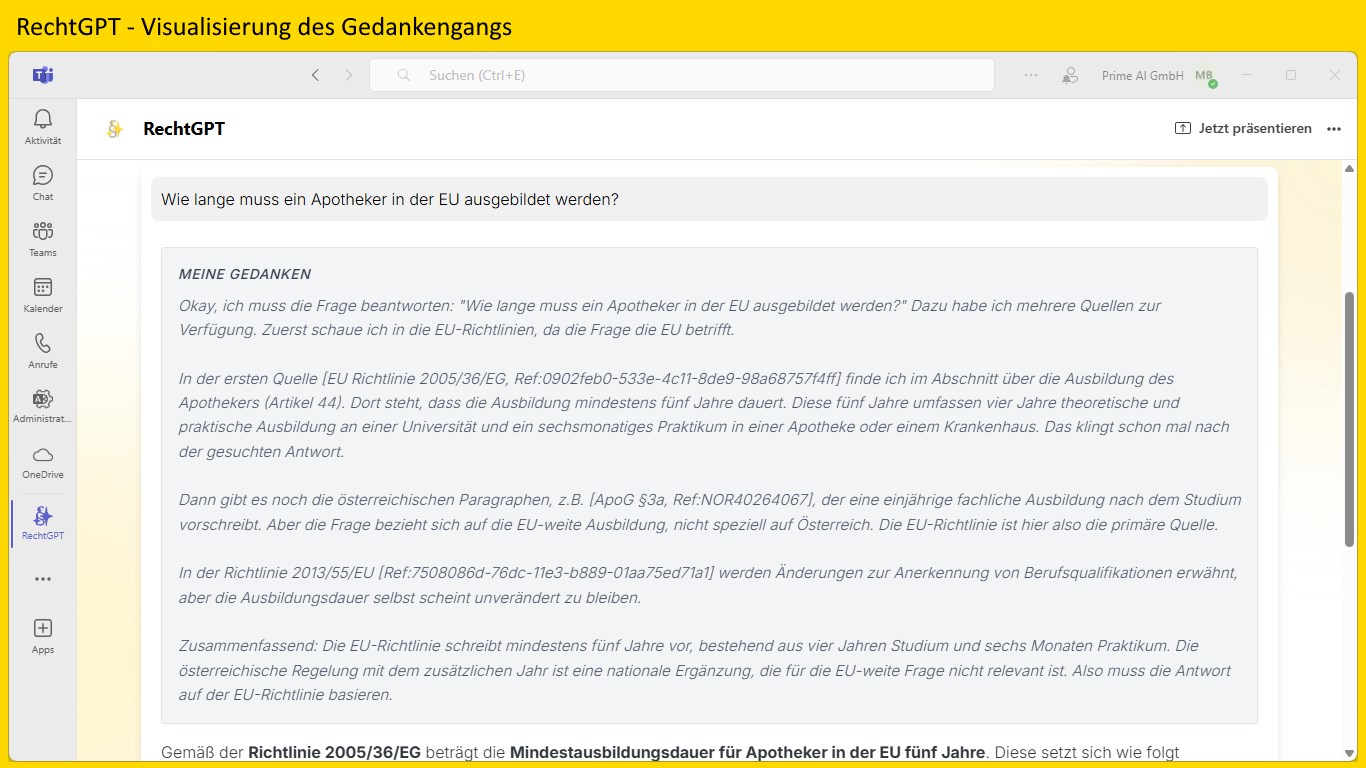Minimize the Teams window
Viewport: 1366px width, 768px height.
(1247, 75)
